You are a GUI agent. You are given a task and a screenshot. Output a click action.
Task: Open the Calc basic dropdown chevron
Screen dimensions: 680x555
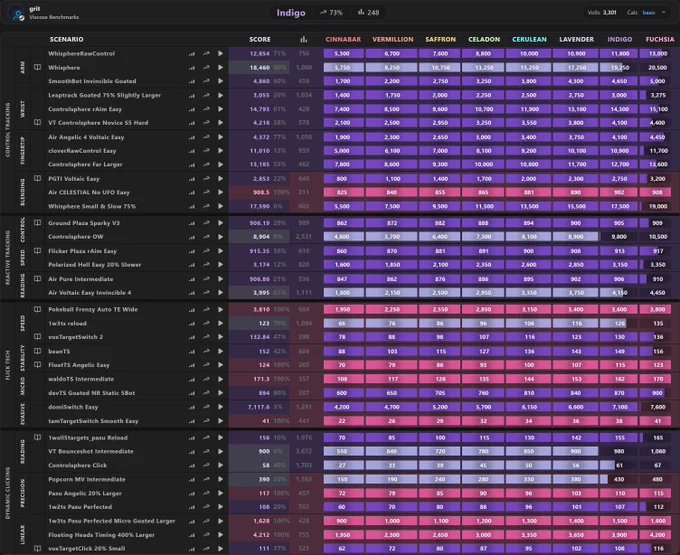coord(664,13)
